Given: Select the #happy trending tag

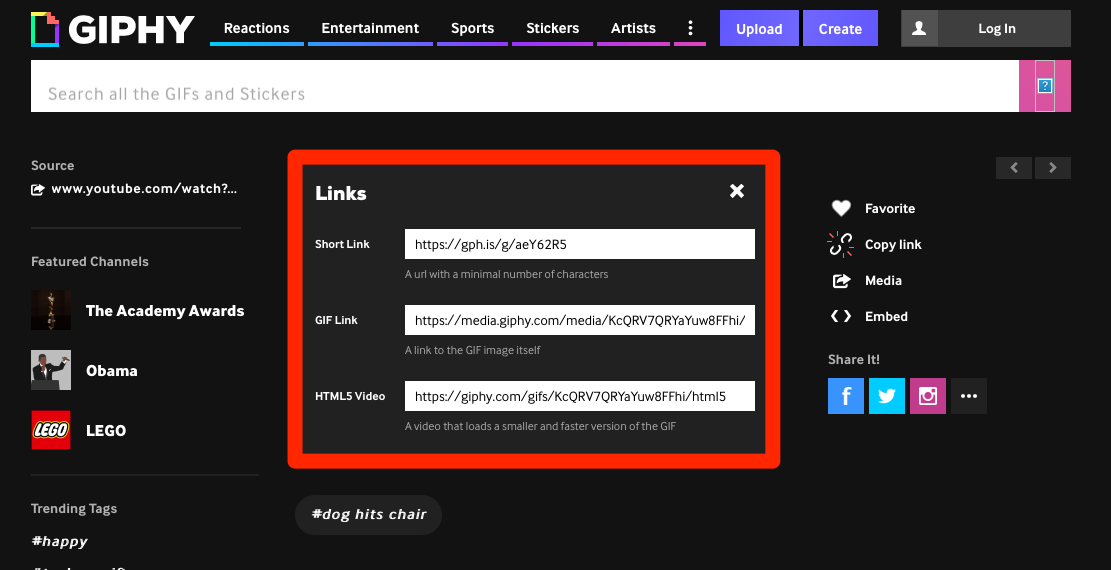Looking at the screenshot, I should (x=60, y=541).
